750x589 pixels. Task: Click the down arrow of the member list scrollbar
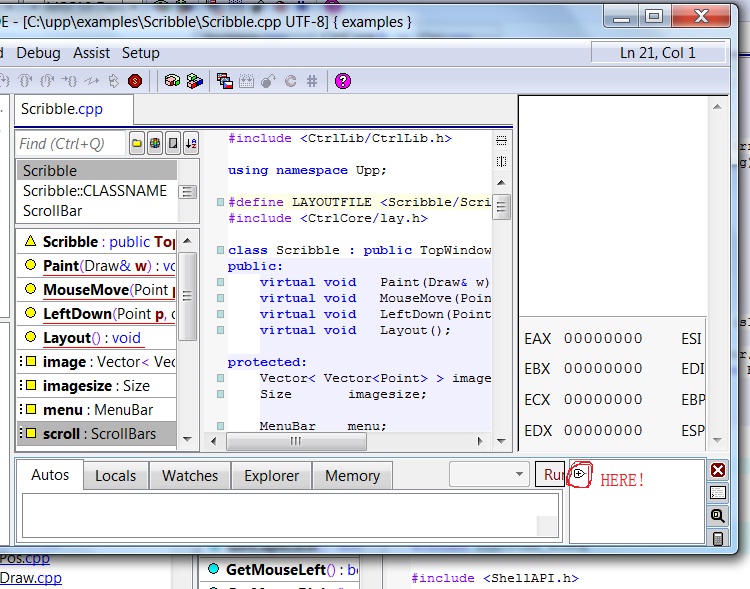(x=188, y=437)
